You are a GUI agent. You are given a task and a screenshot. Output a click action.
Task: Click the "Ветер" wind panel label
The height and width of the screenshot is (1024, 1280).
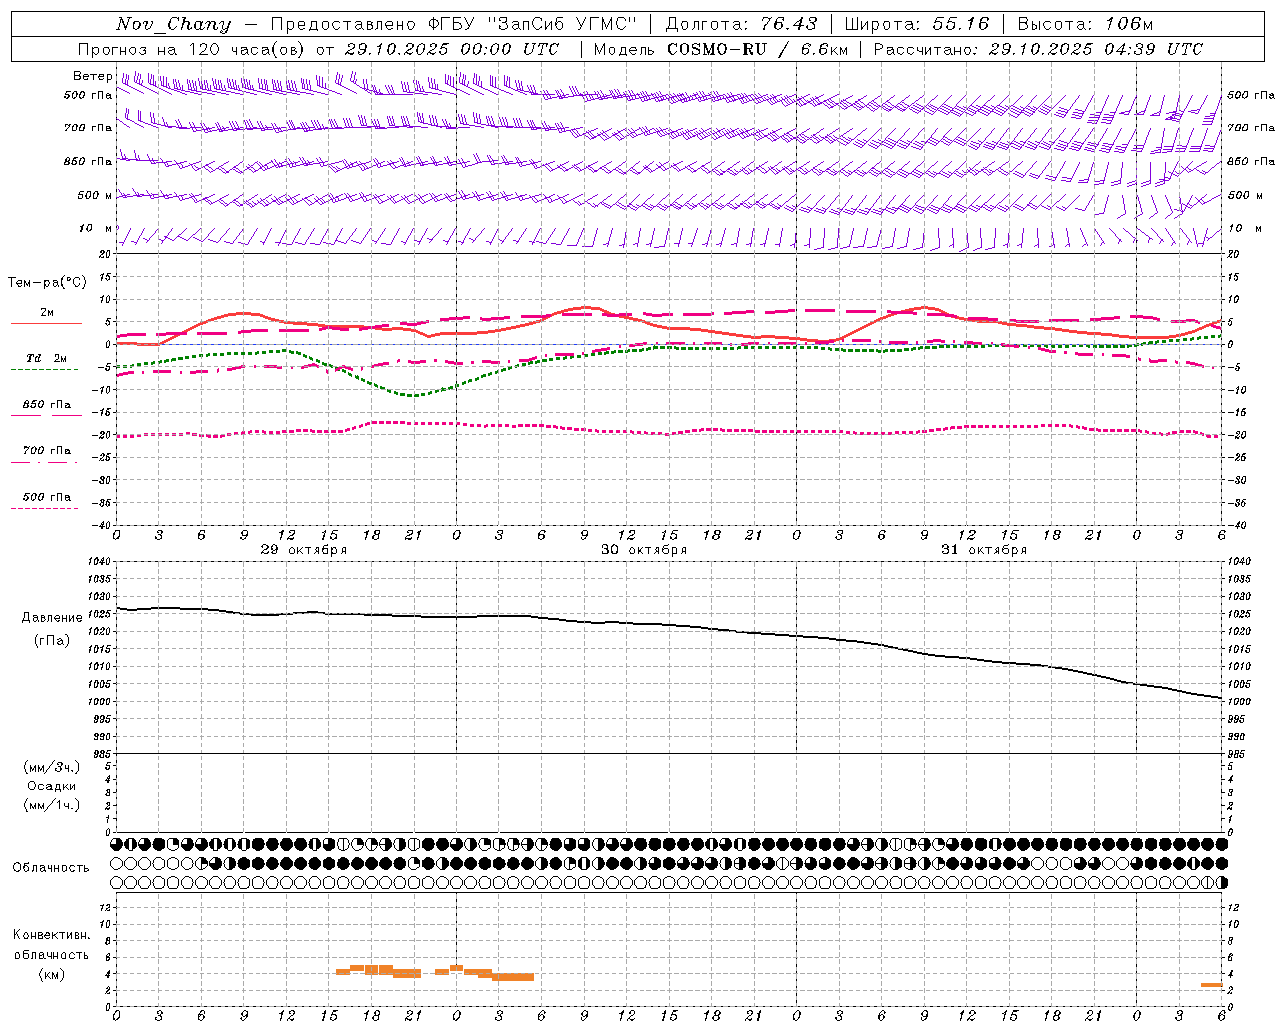coord(92,76)
